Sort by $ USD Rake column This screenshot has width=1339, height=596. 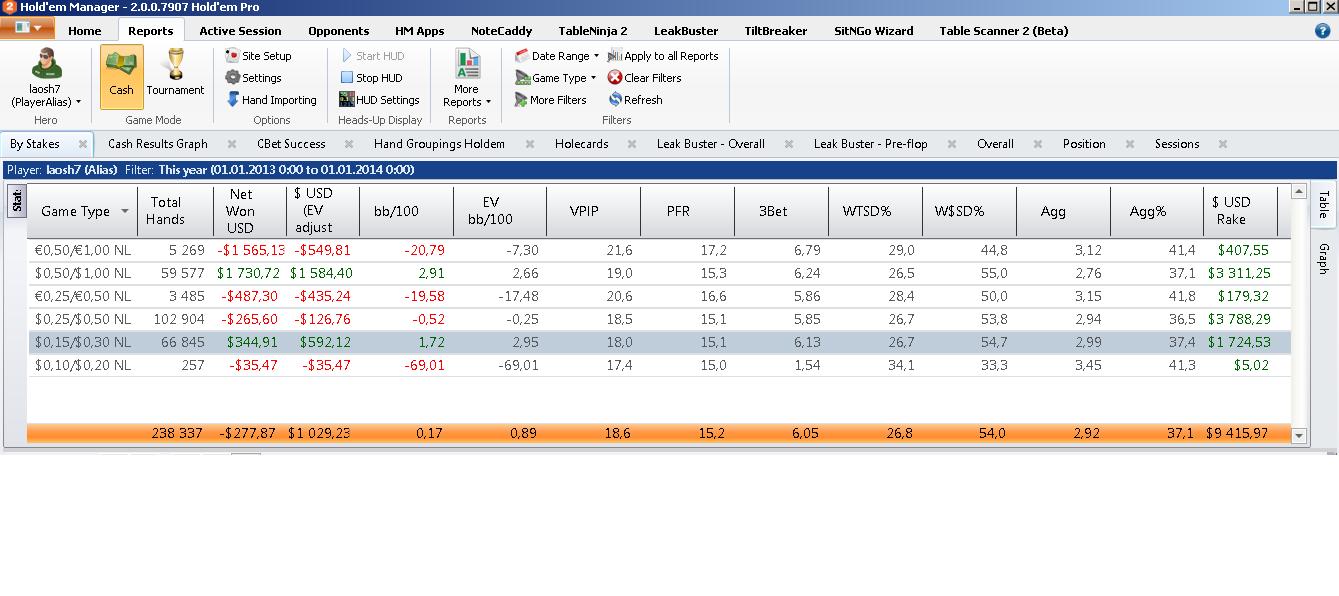pos(1241,211)
